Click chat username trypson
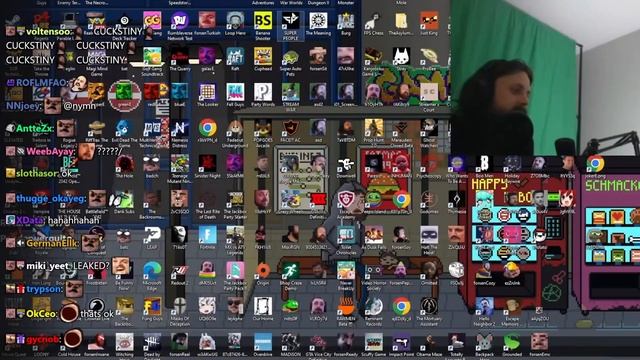The height and width of the screenshot is (360, 640). click(x=44, y=289)
